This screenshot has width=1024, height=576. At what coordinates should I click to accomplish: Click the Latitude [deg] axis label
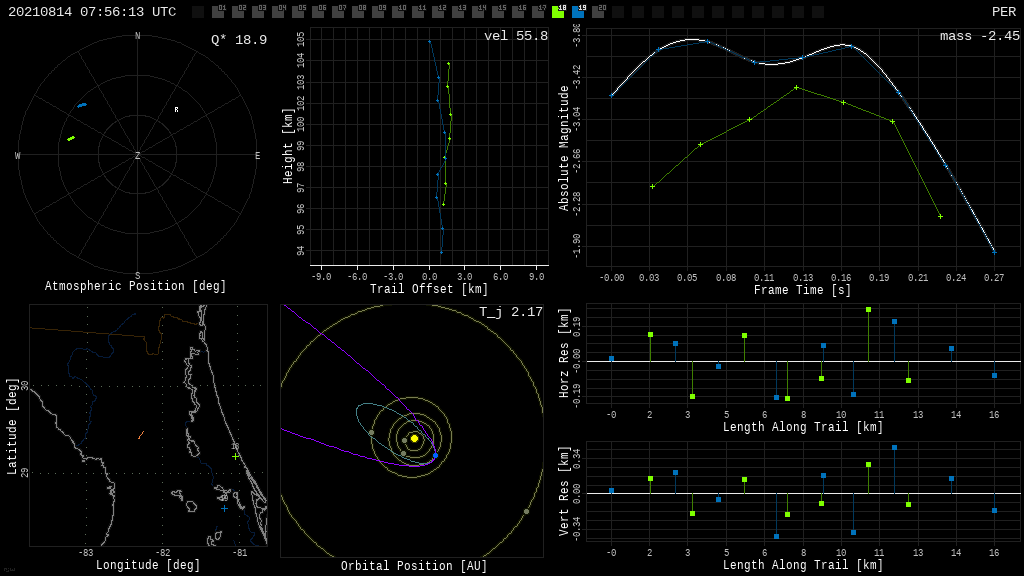pyautogui.click(x=12, y=426)
